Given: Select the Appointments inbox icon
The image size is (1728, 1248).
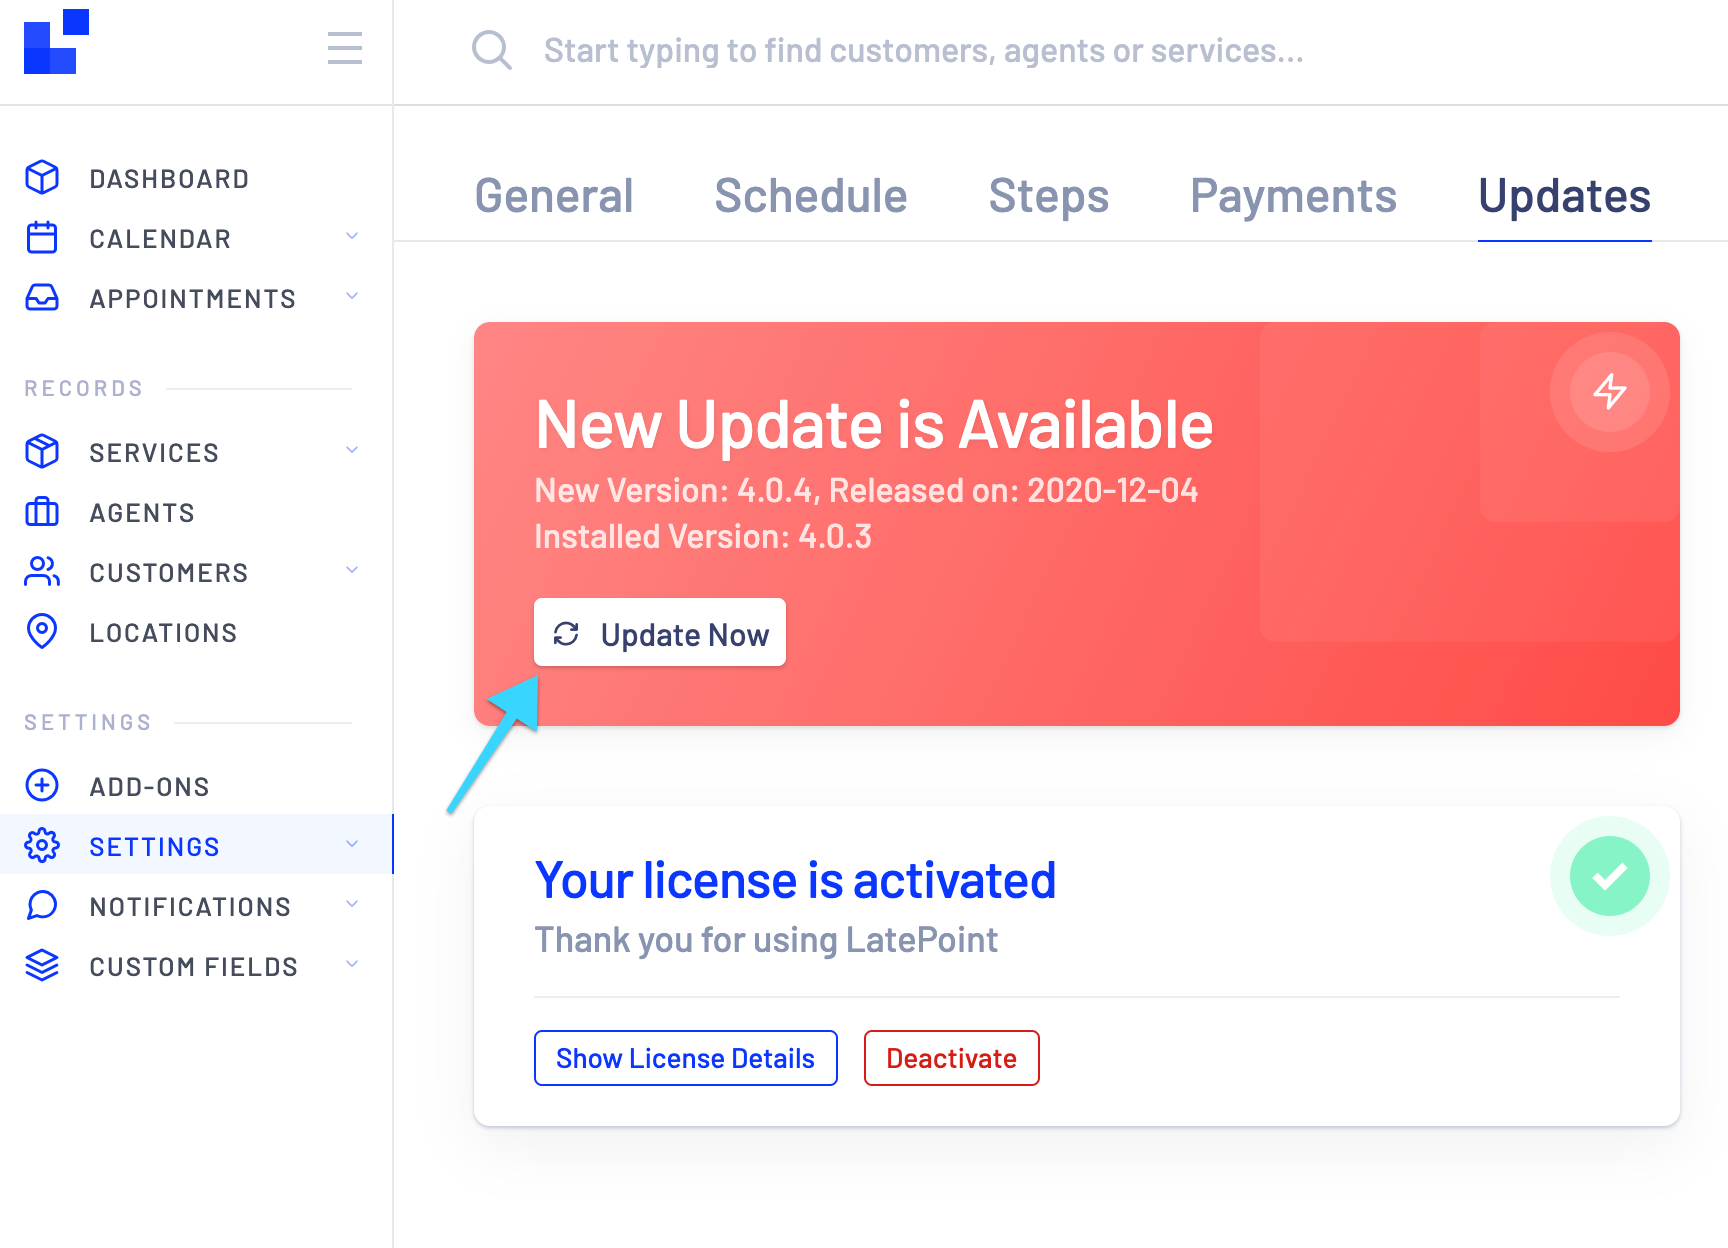Looking at the screenshot, I should pos(41,297).
